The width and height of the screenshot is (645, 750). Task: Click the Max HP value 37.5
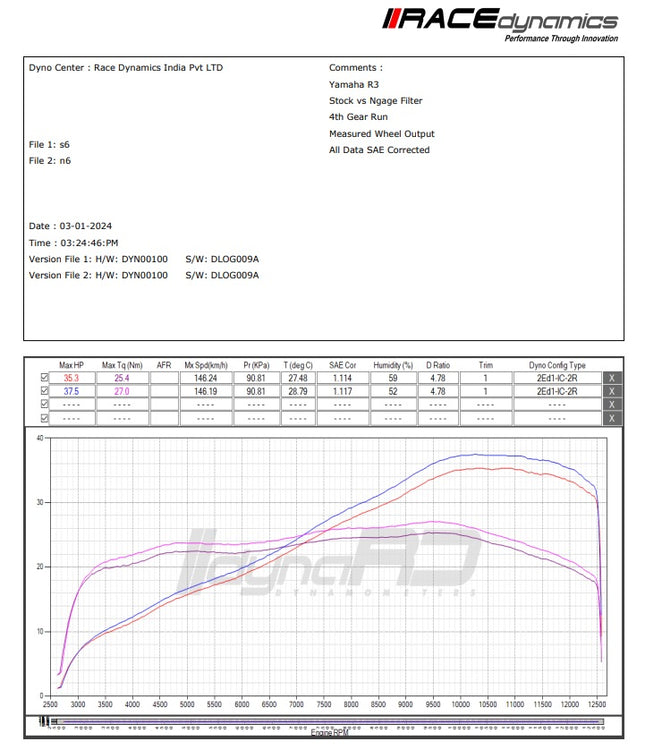(x=71, y=391)
